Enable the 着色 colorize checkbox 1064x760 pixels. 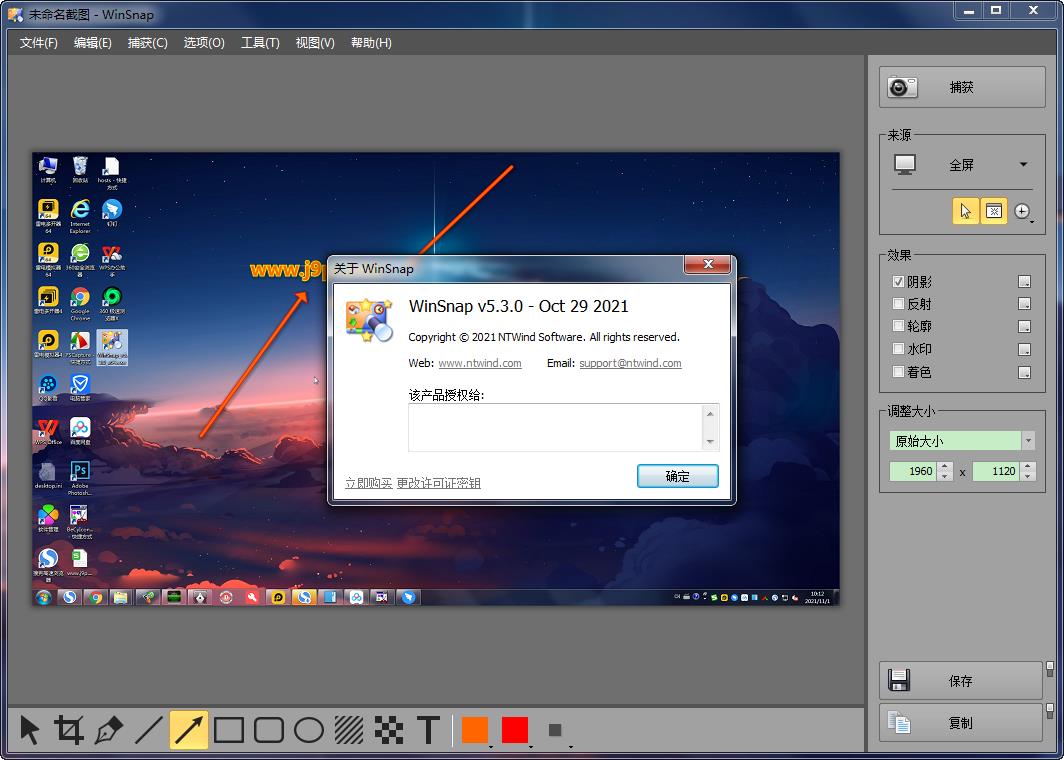(898, 372)
